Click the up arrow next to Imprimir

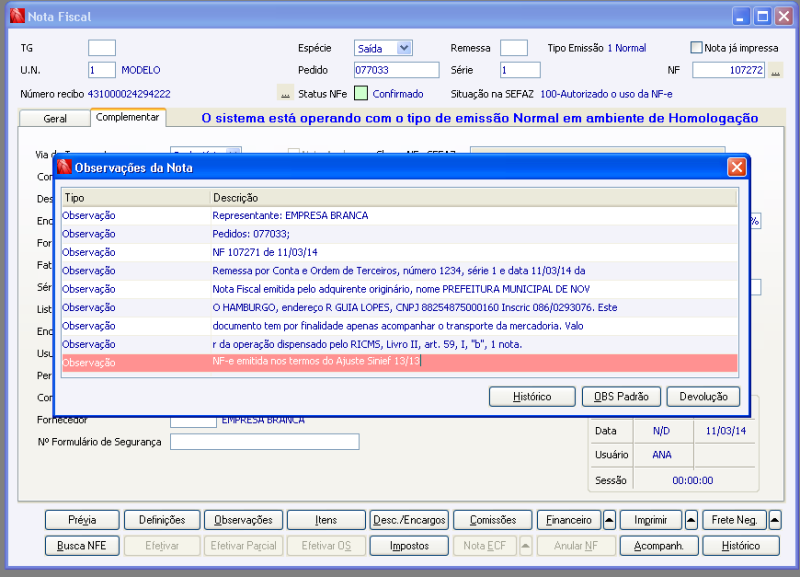(691, 520)
